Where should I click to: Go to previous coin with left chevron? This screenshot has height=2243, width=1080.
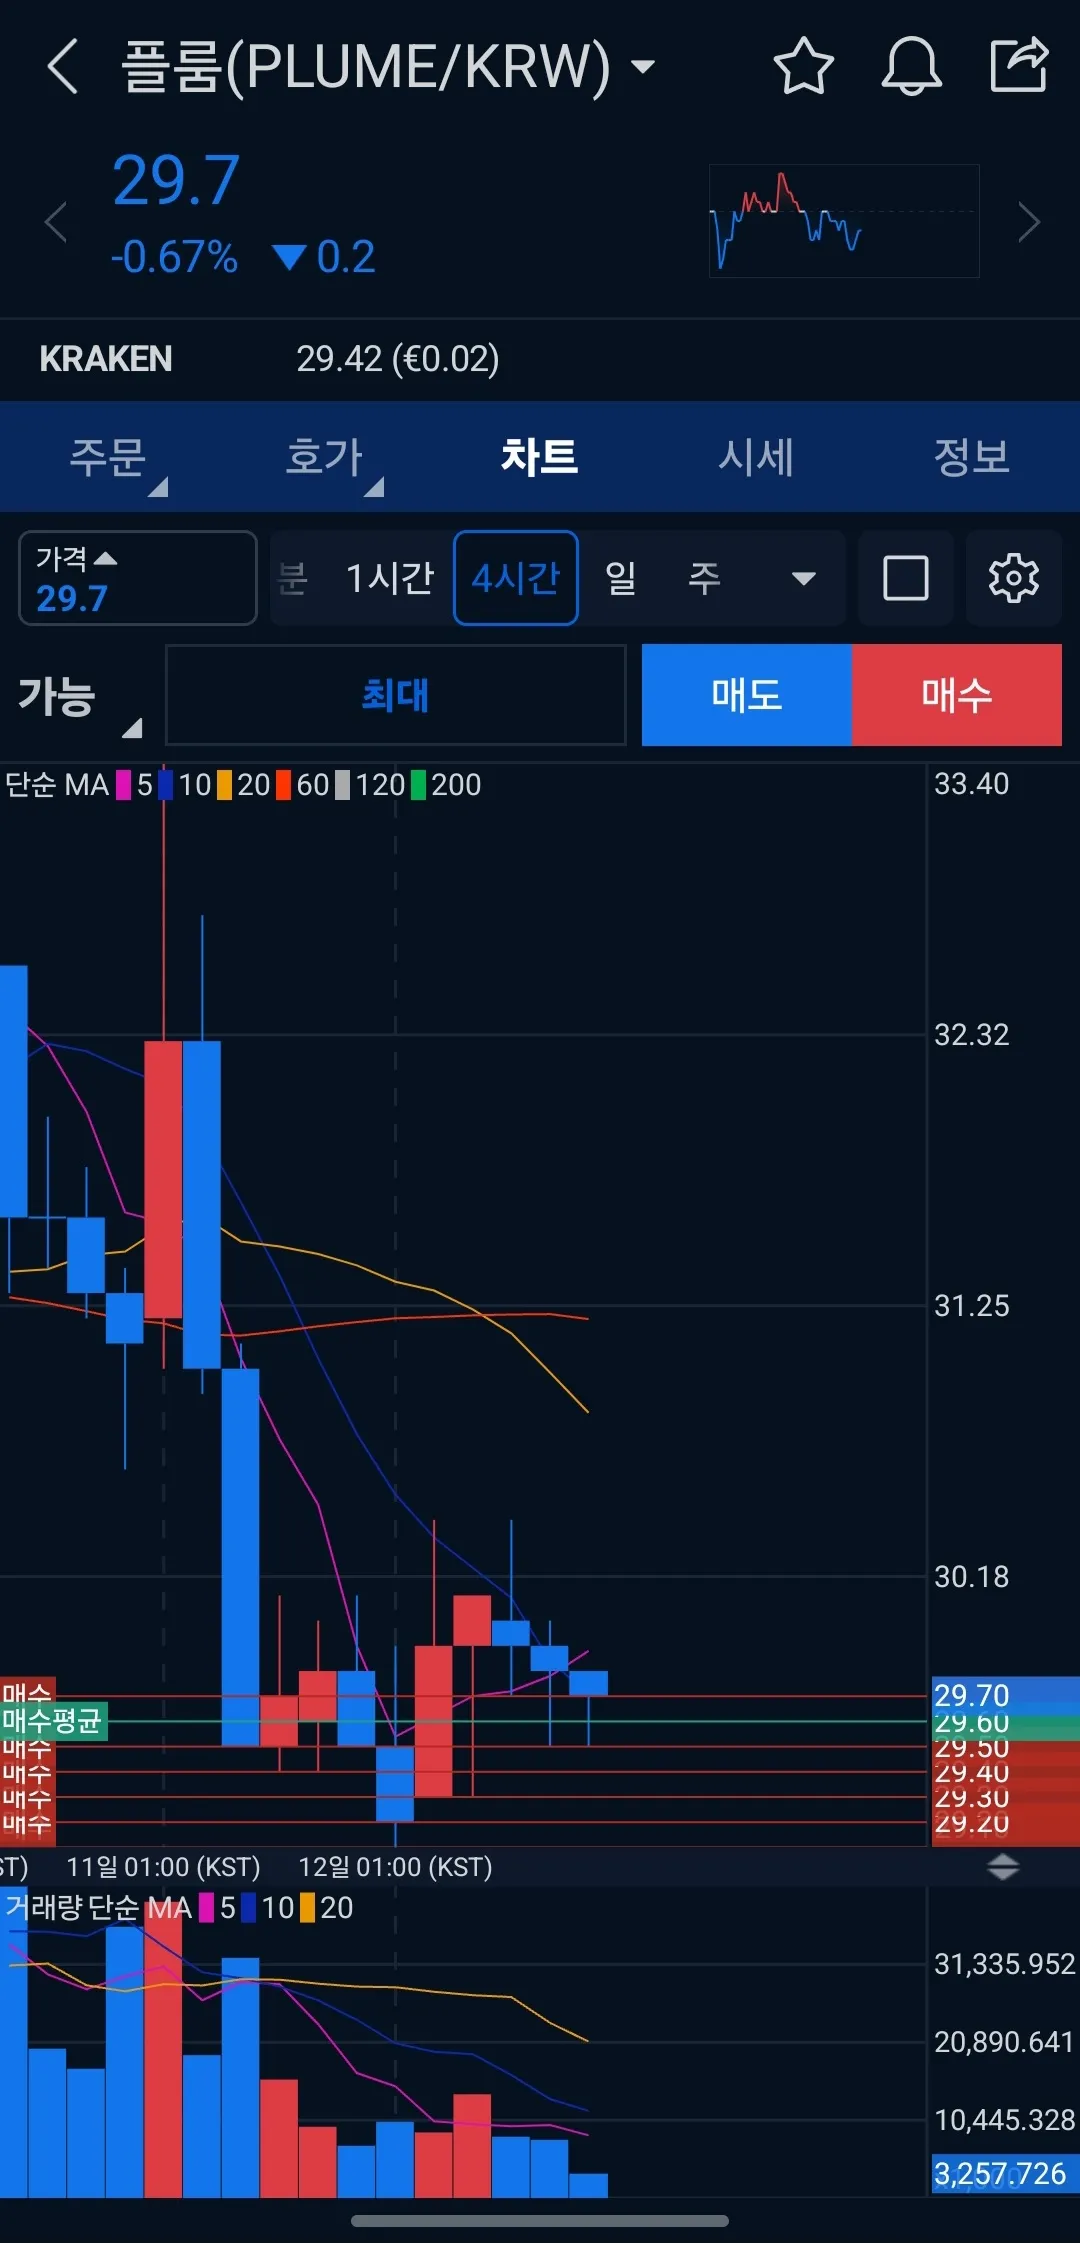click(x=56, y=222)
